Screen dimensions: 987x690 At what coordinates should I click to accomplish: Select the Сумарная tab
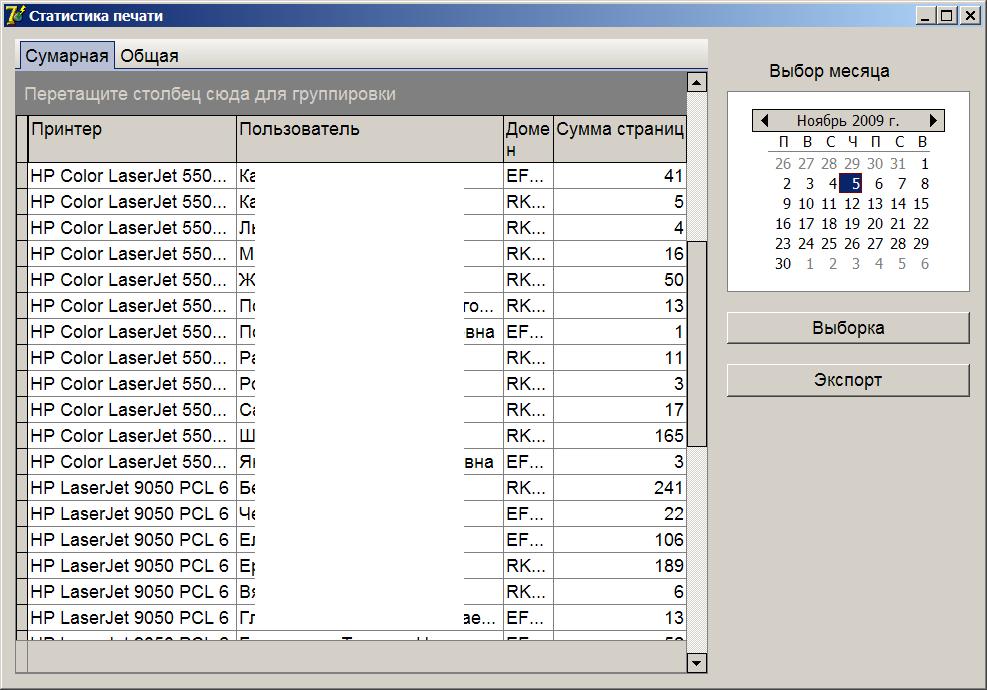[67, 56]
